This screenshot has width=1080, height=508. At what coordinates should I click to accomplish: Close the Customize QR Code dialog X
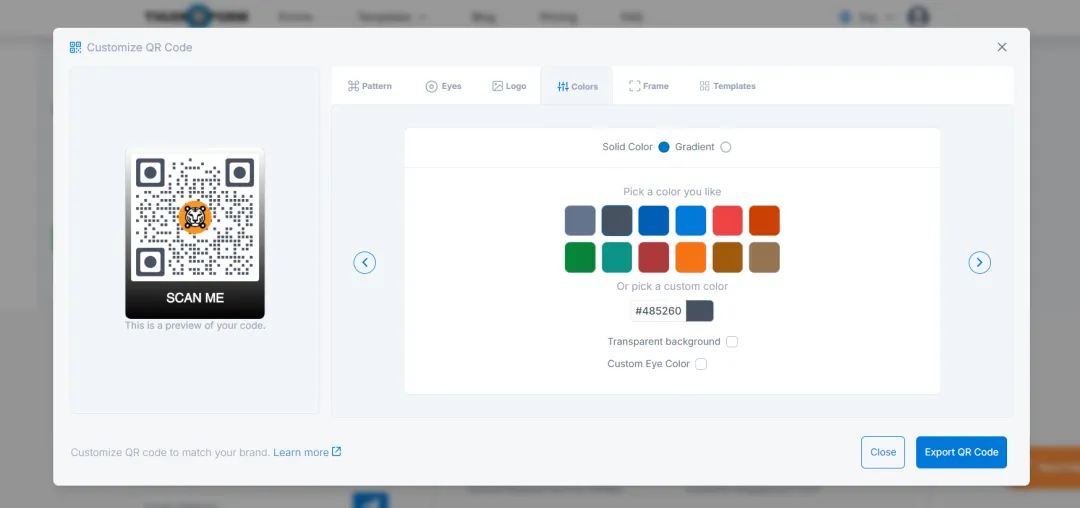click(1002, 47)
